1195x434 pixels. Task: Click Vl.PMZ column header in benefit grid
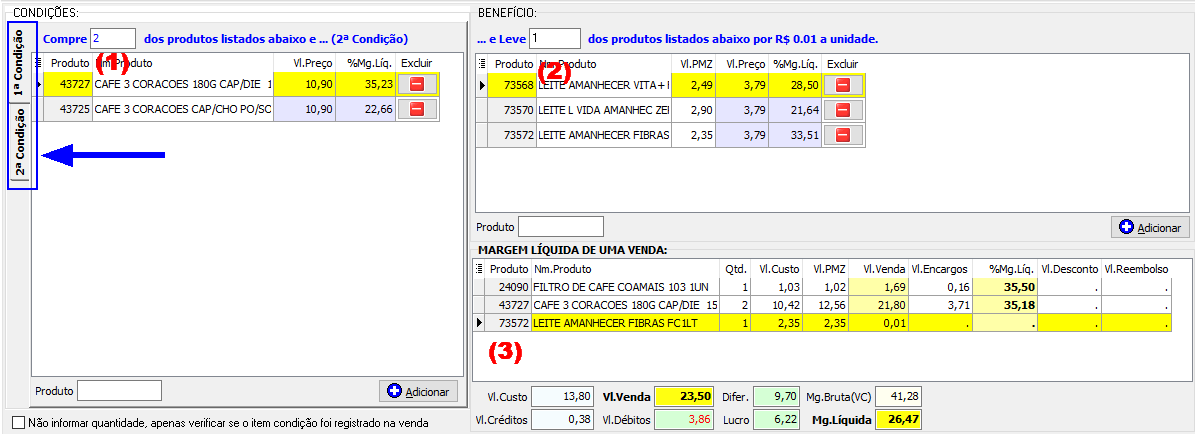click(696, 64)
